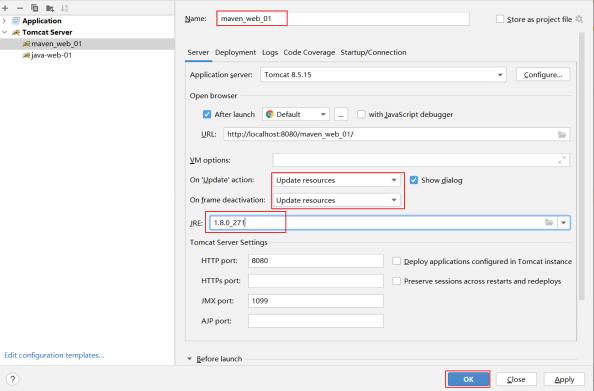The width and height of the screenshot is (594, 391).
Task: Click the Configure... button
Action: tap(543, 75)
